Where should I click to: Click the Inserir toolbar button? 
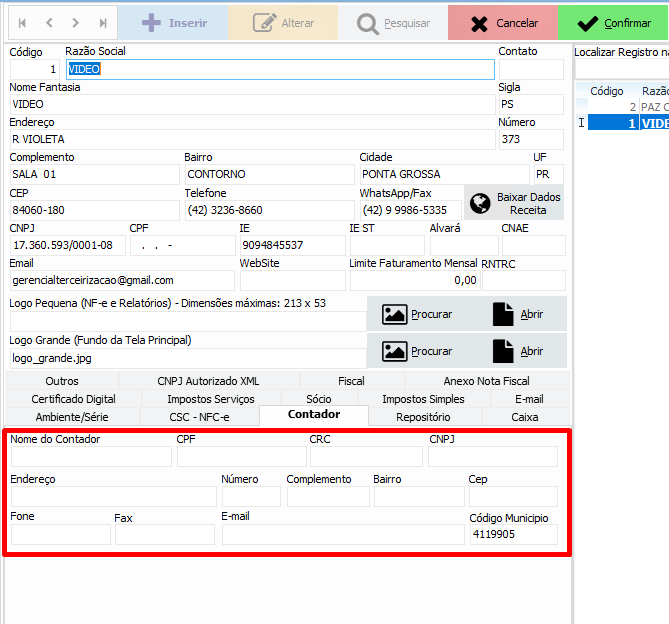coord(172,22)
